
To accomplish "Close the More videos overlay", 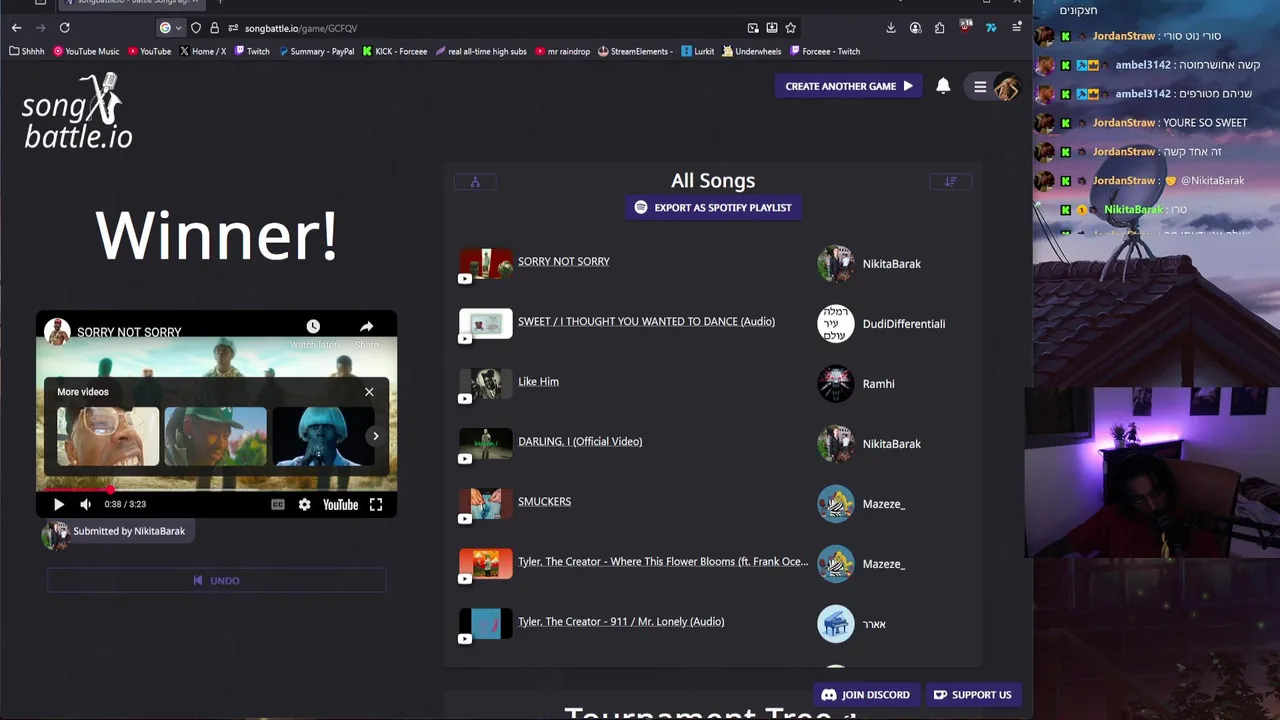I will point(369,392).
